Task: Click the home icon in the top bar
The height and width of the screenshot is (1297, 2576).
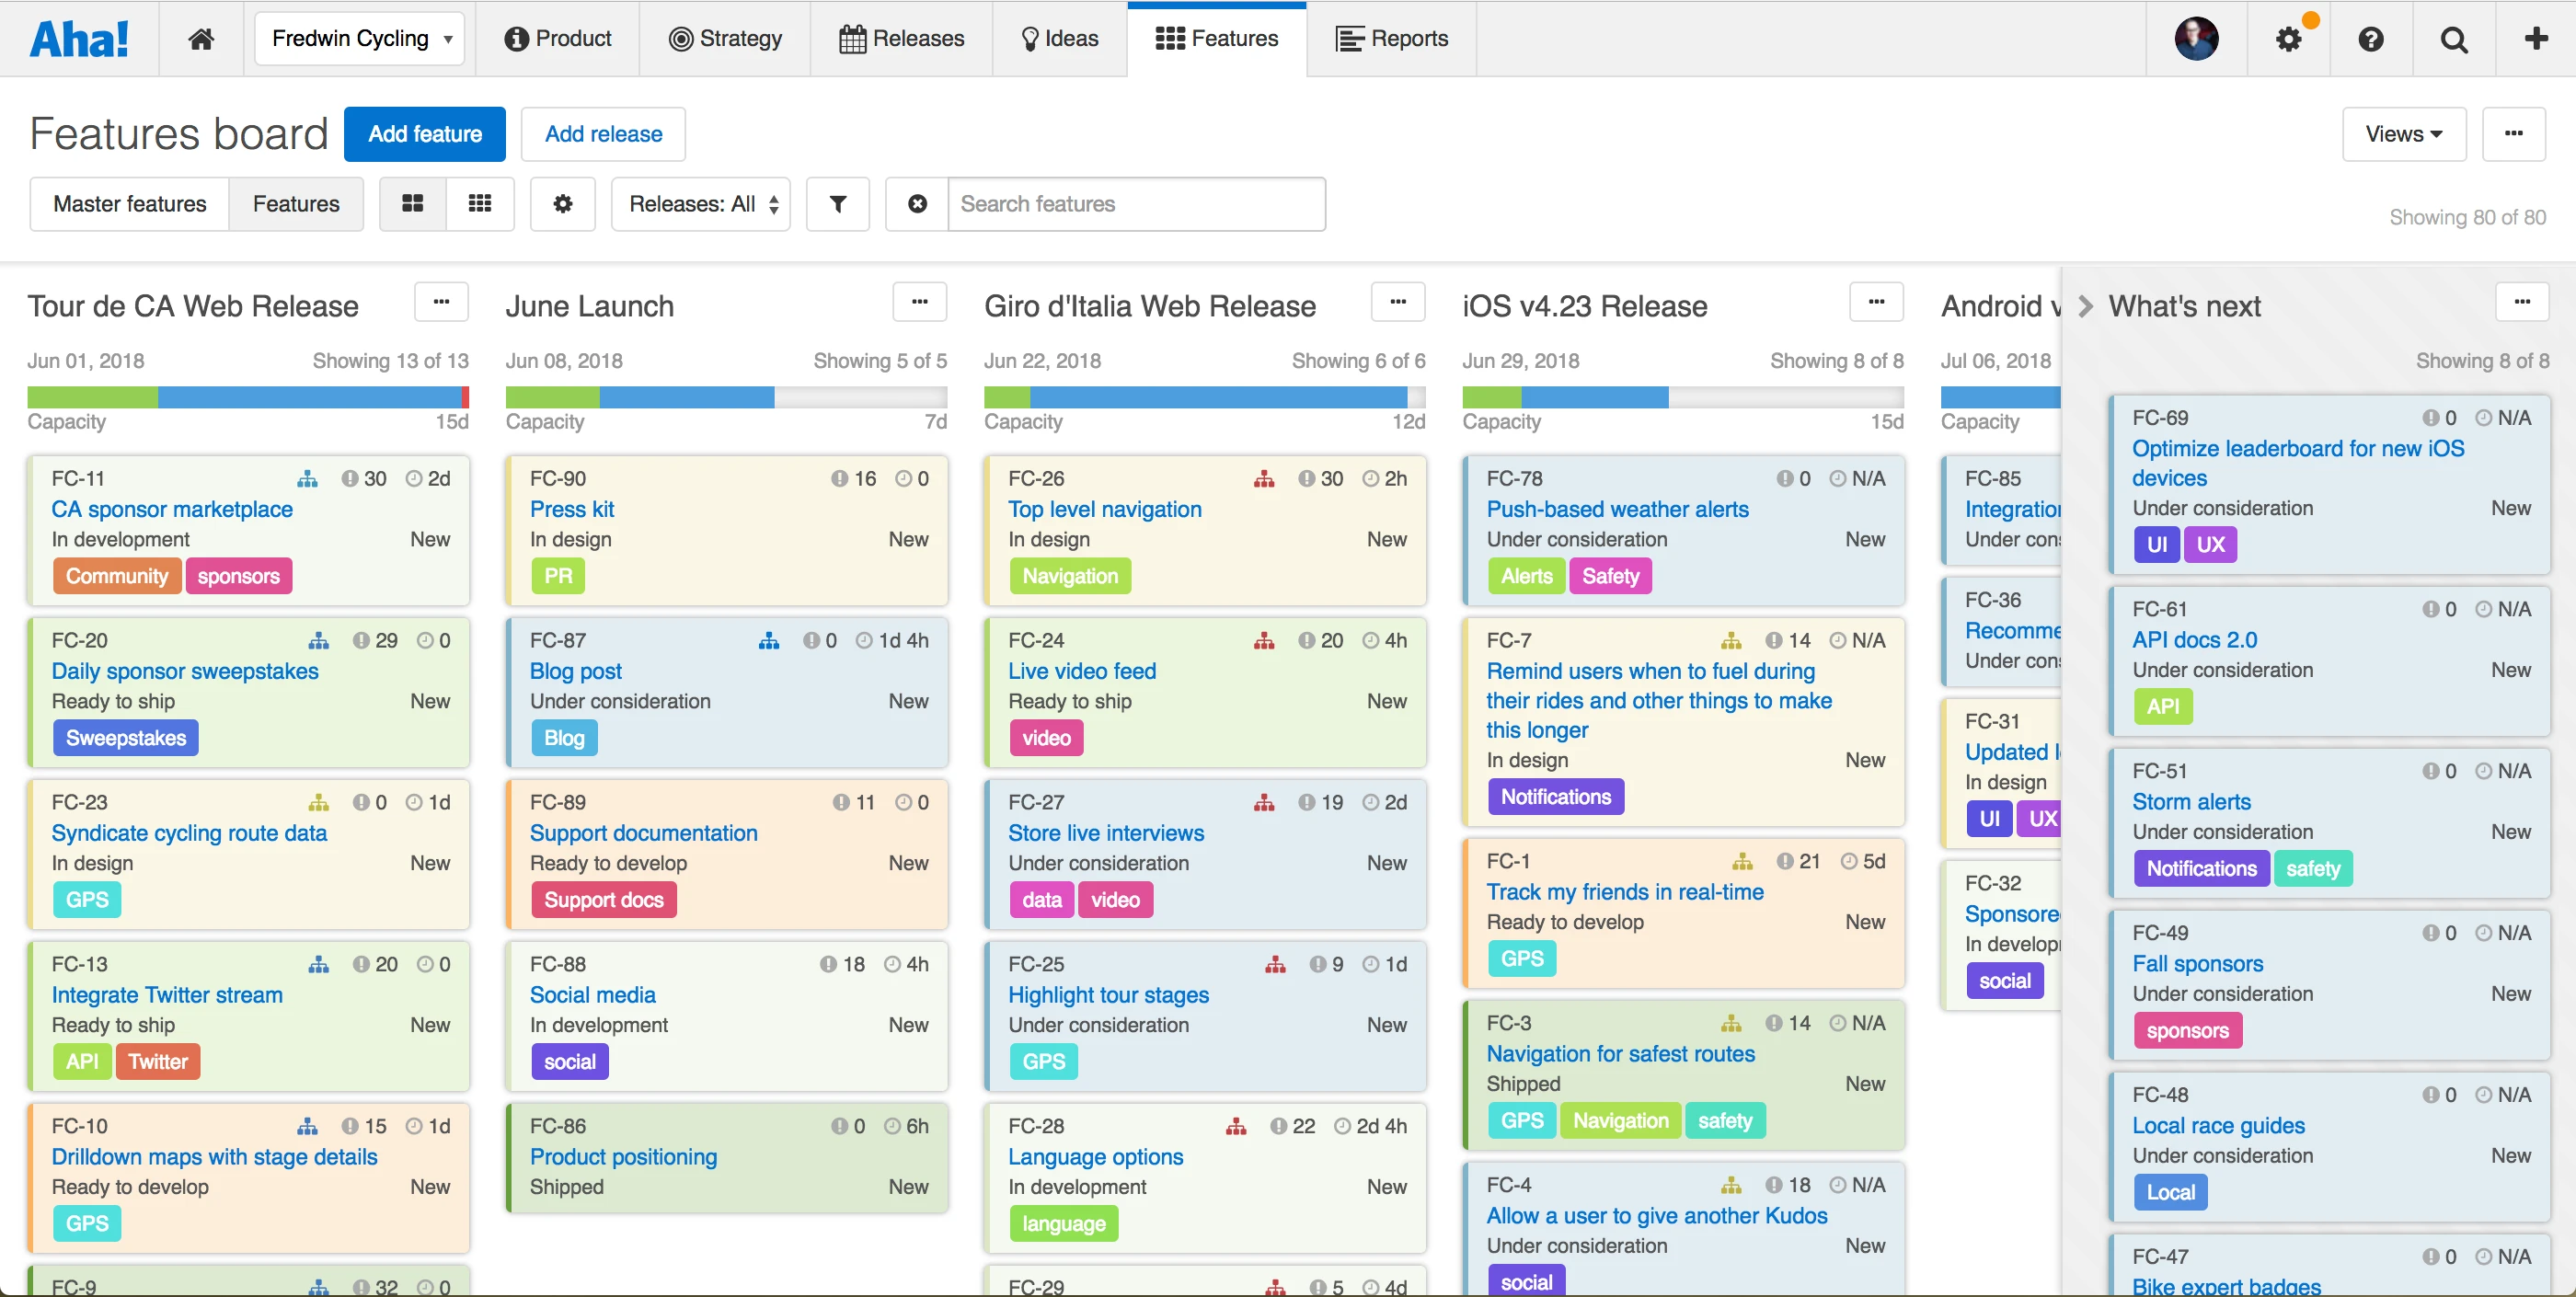Action: tap(201, 39)
